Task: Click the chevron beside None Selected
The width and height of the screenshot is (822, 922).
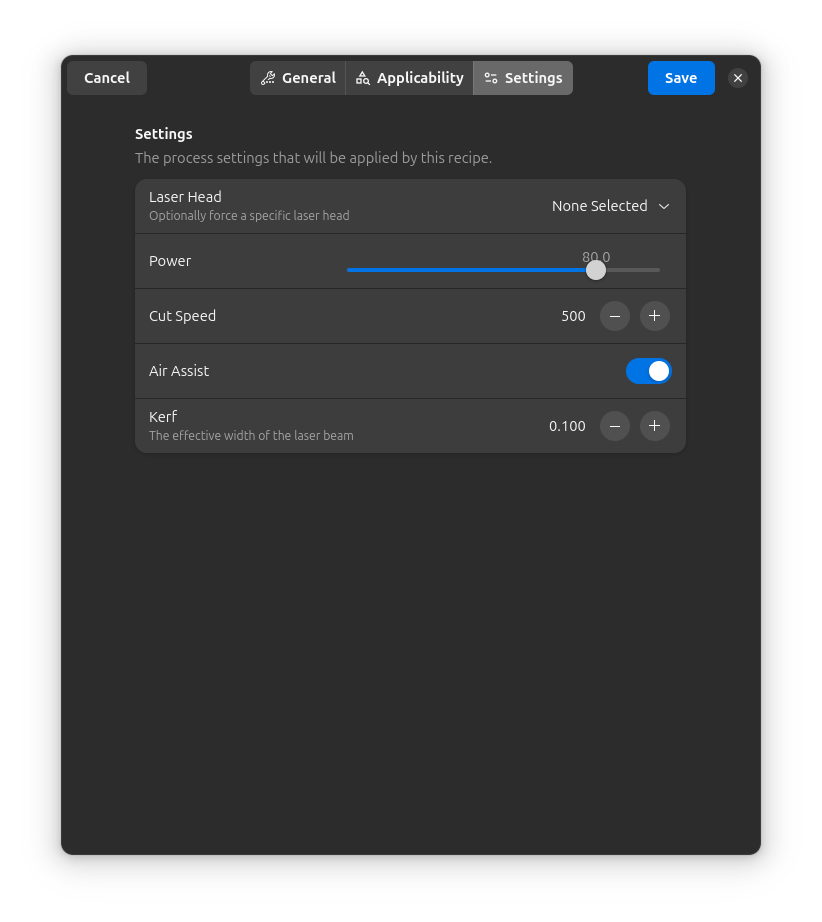Action: point(664,206)
